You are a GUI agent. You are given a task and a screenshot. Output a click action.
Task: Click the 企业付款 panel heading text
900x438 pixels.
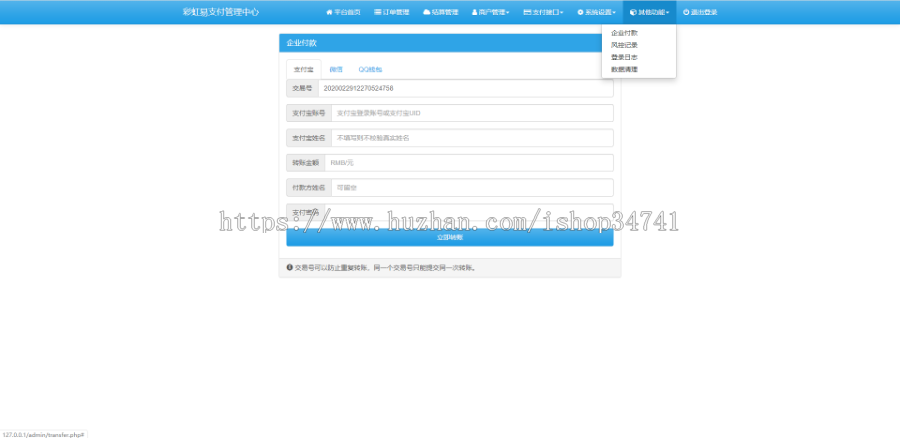[302, 43]
